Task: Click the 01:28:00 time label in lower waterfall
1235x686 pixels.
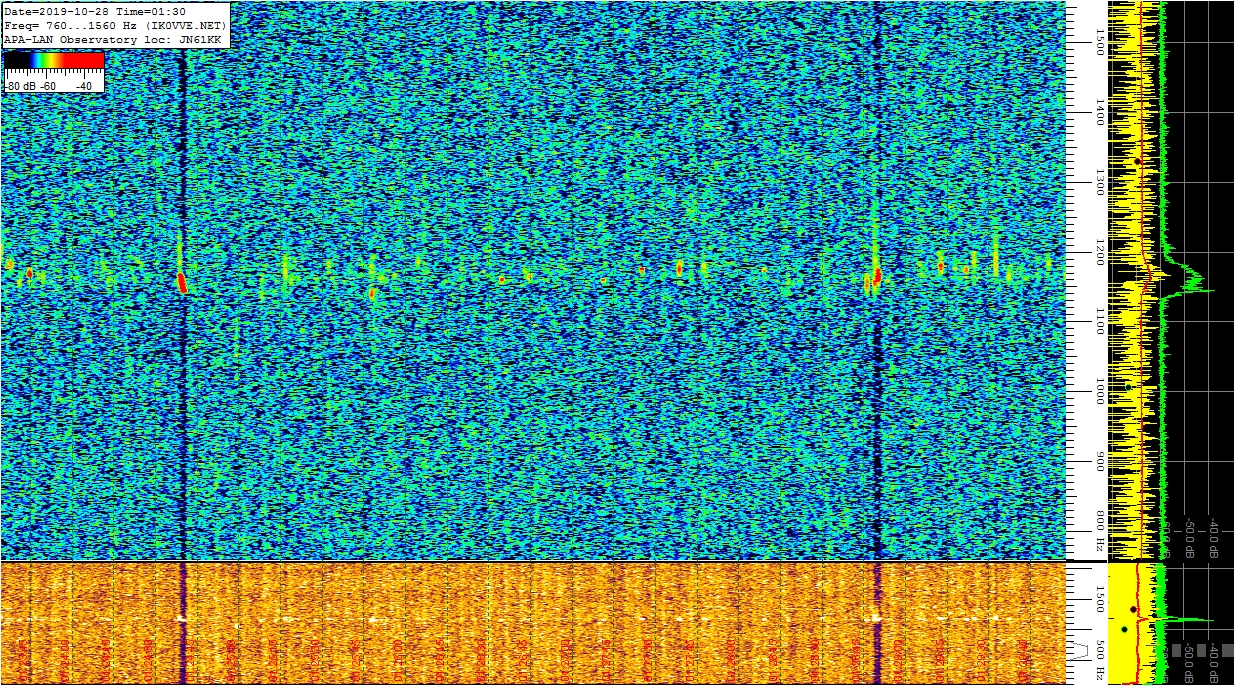Action: pos(731,660)
